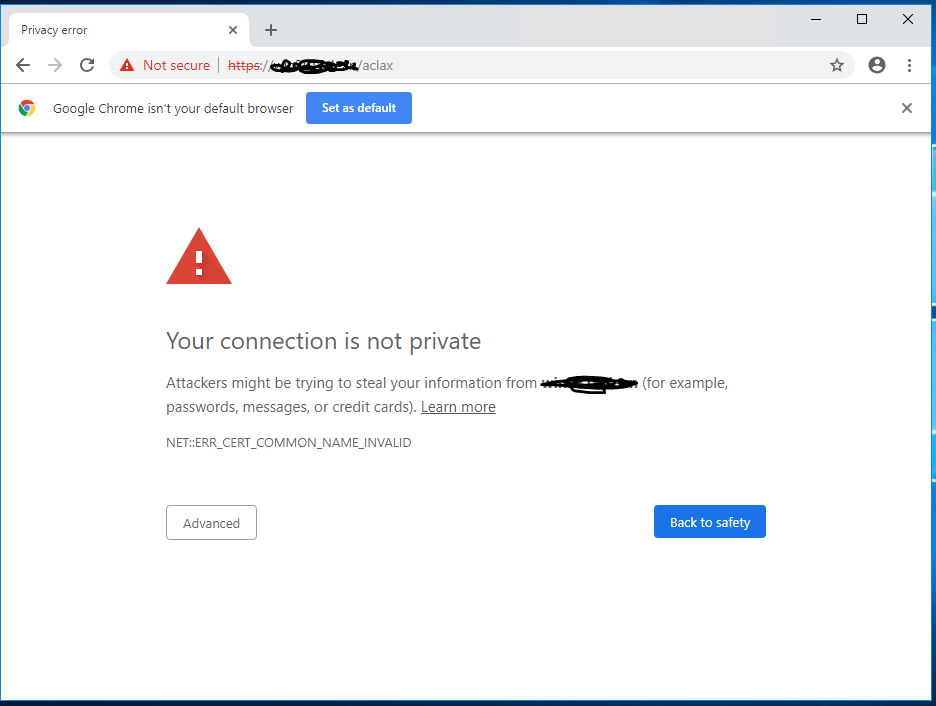This screenshot has height=706, width=936.
Task: Open a new tab with the plus button
Action: 270,29
